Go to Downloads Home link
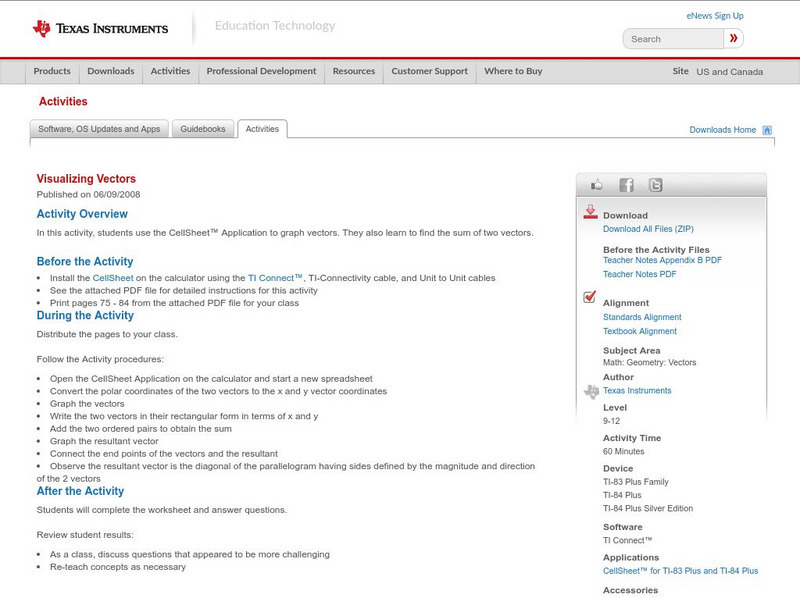Viewport: 800px width, 598px height. [x=722, y=130]
